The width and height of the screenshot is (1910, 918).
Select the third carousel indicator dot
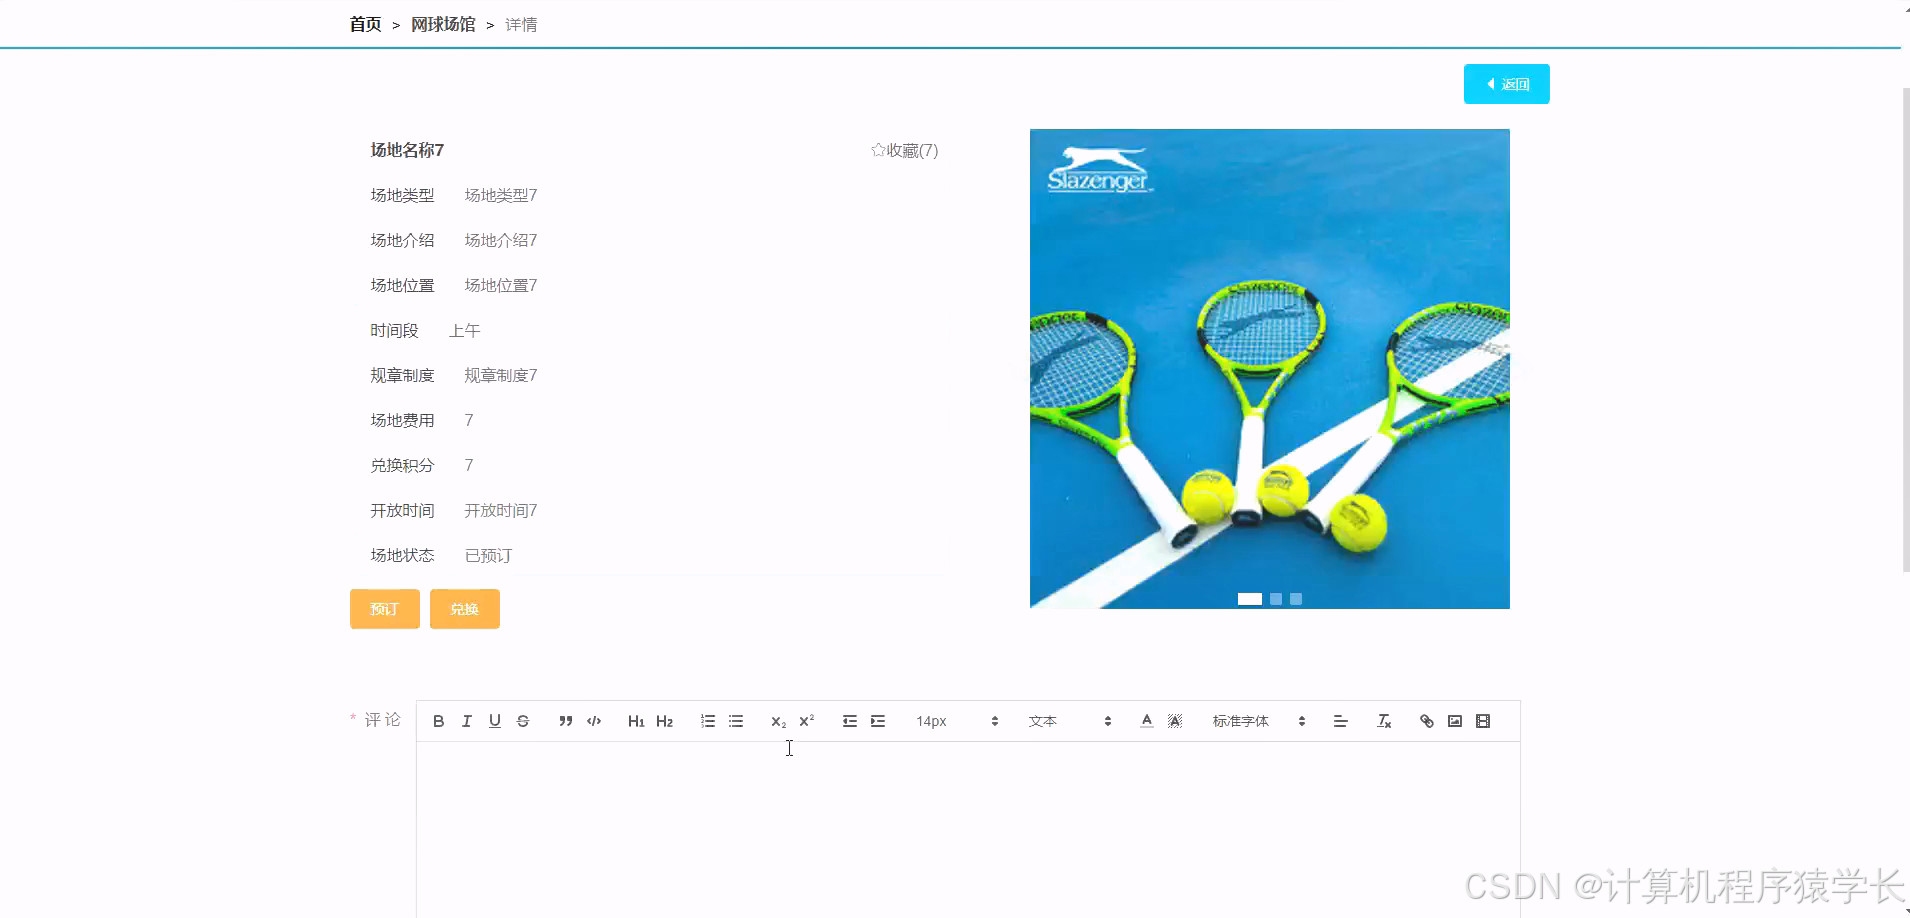[1296, 599]
